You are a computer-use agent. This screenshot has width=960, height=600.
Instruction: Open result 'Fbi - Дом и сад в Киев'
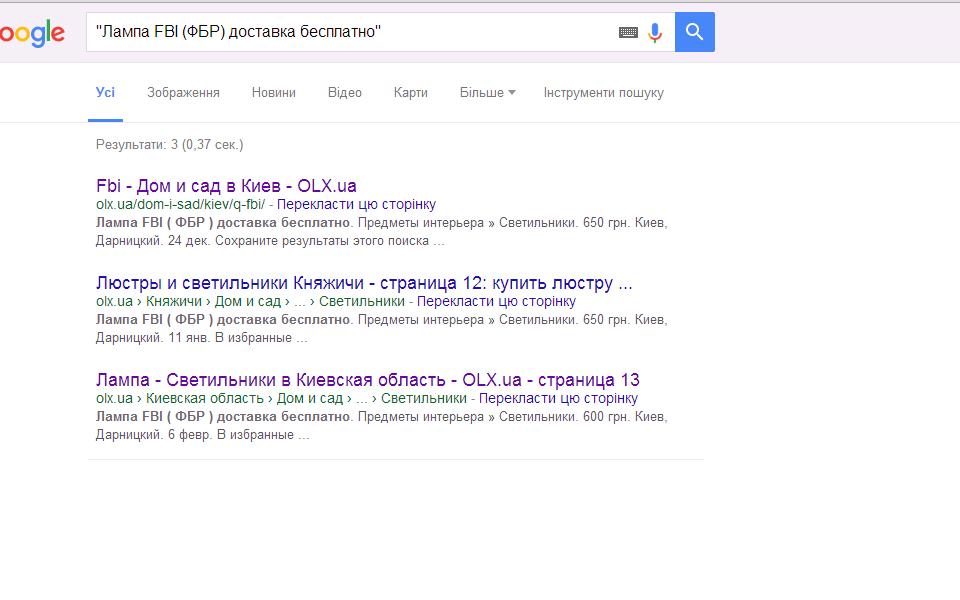click(x=226, y=185)
